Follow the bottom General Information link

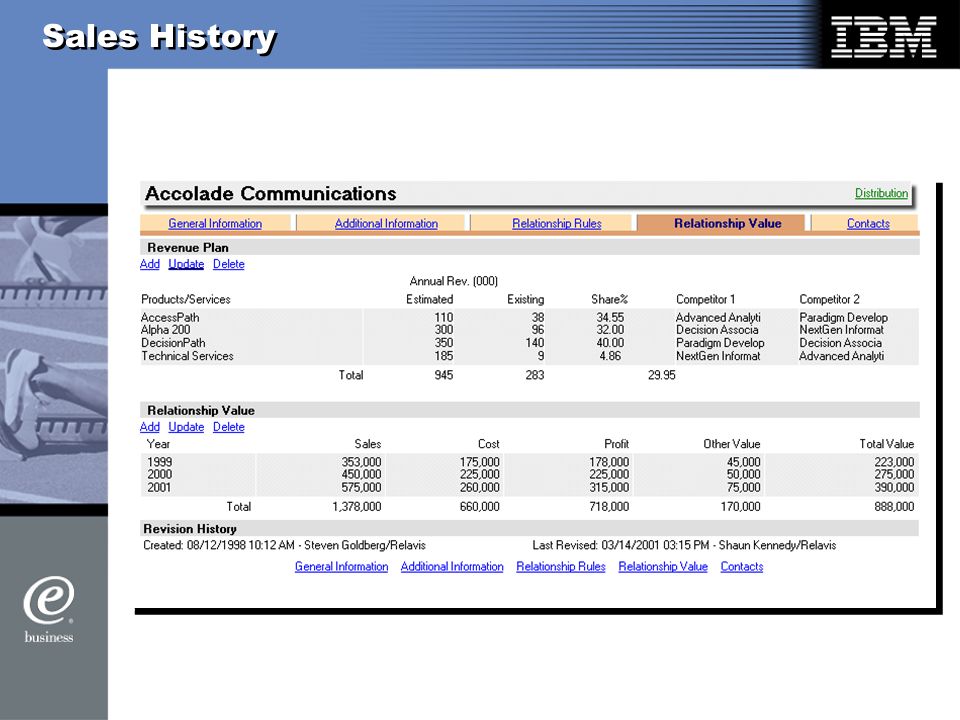click(x=341, y=566)
